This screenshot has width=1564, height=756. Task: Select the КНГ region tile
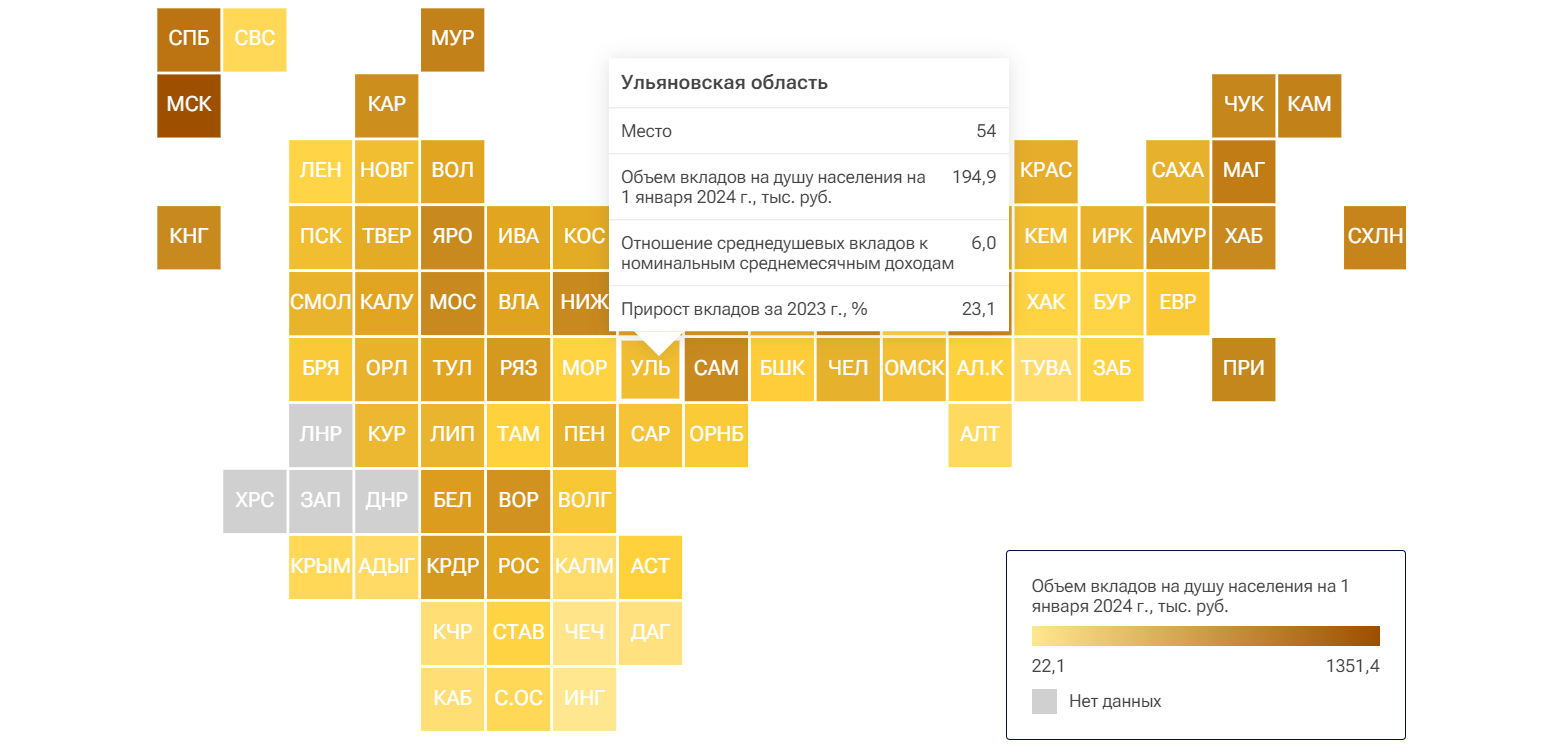[x=189, y=237]
